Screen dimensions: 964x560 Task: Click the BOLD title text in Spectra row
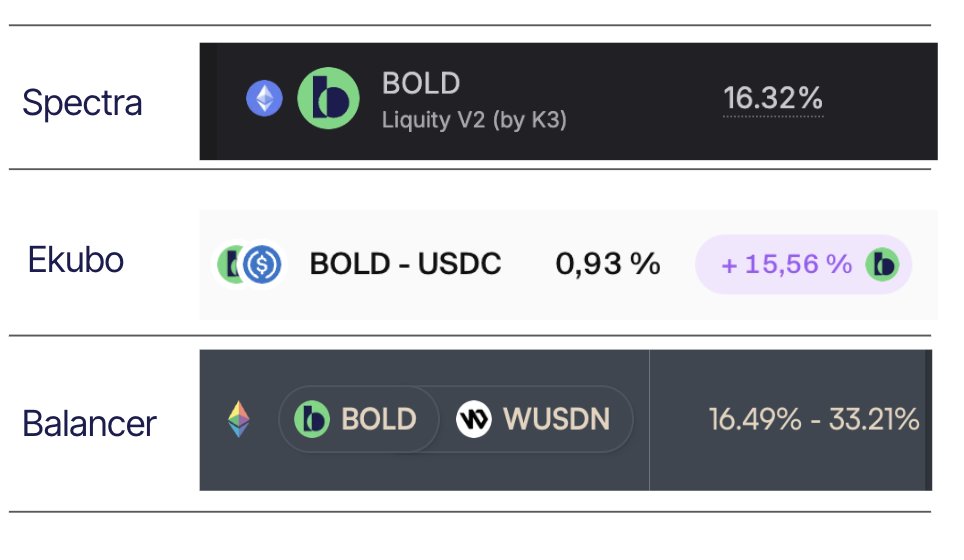pos(421,83)
